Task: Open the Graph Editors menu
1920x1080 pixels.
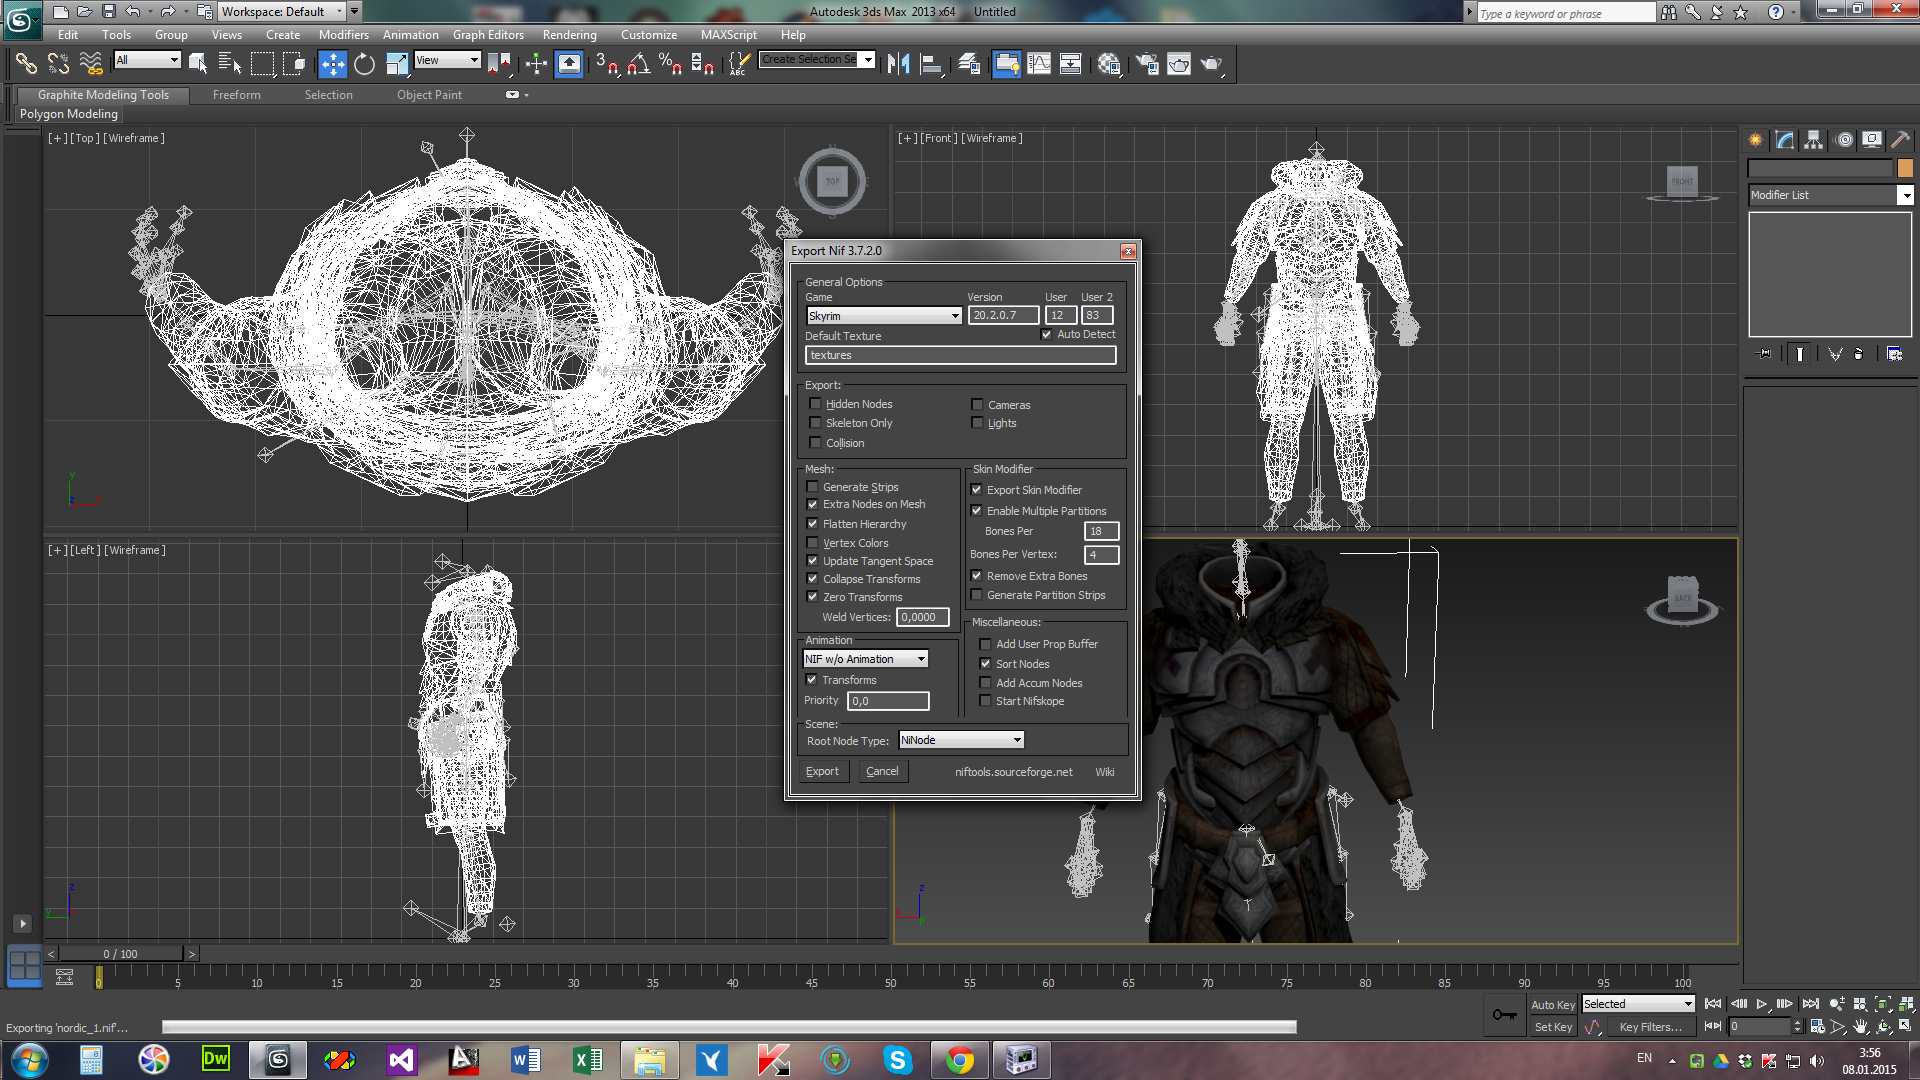Action: [488, 35]
